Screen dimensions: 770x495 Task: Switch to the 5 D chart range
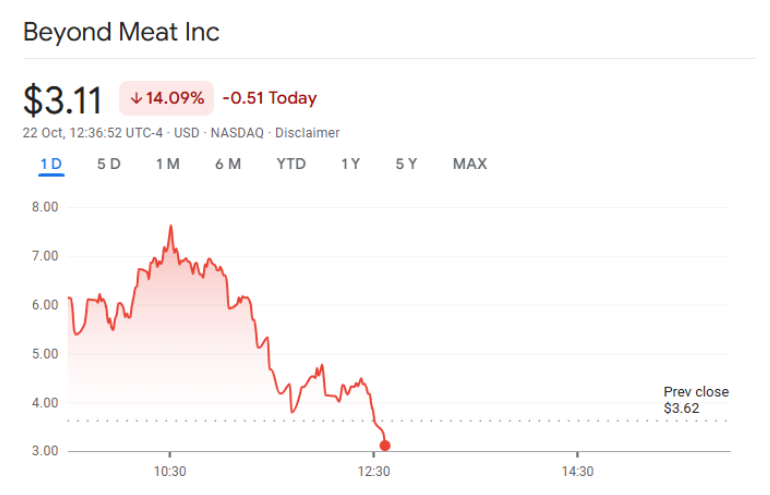pyautogui.click(x=109, y=164)
